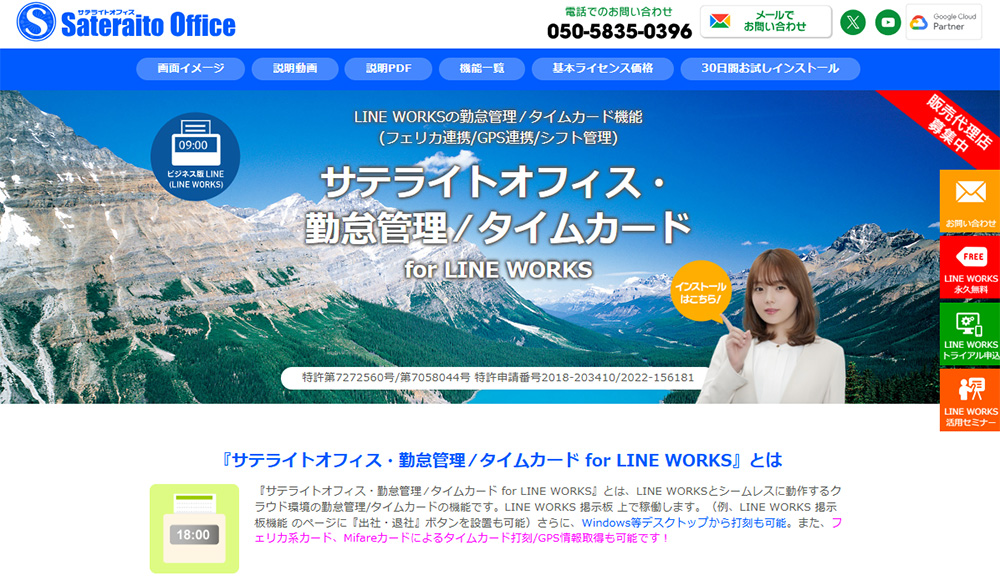Open the 説明動画 menu item
Image resolution: width=1000 pixels, height=581 pixels.
tap(295, 68)
